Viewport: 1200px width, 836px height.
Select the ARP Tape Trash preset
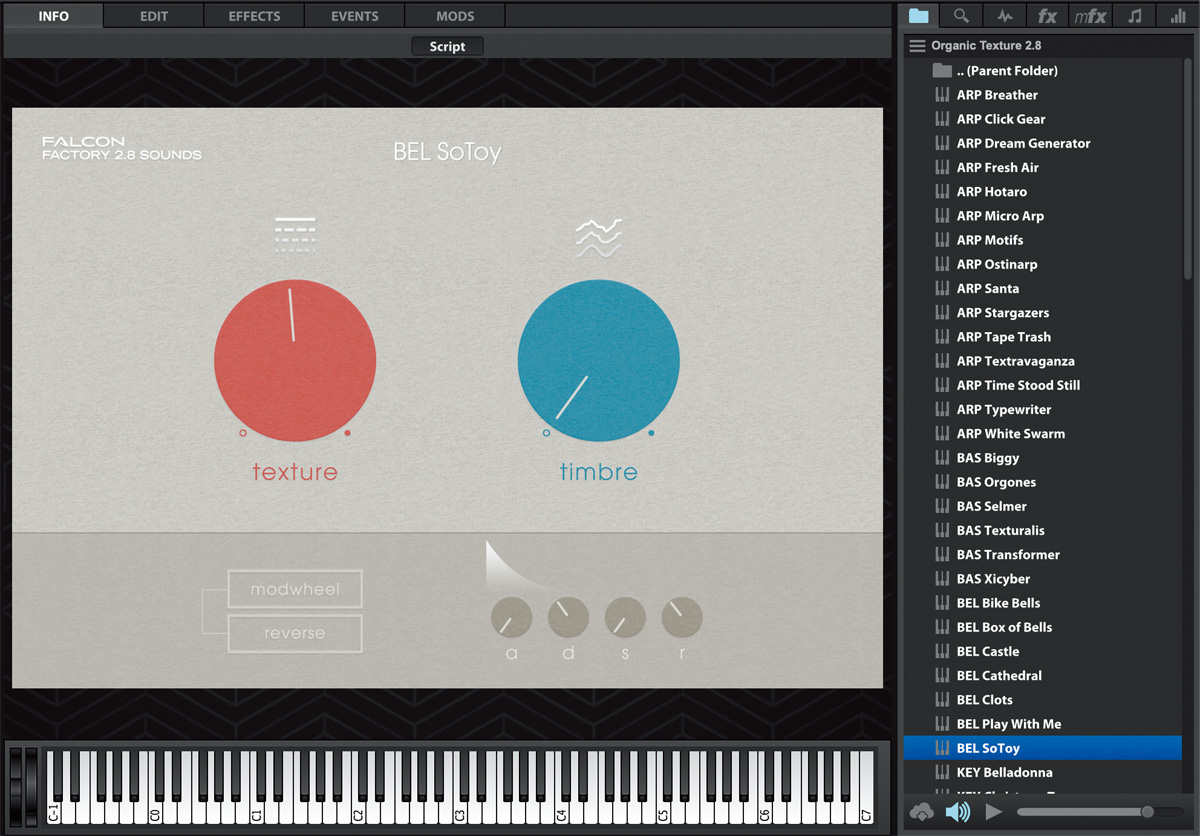point(1043,337)
